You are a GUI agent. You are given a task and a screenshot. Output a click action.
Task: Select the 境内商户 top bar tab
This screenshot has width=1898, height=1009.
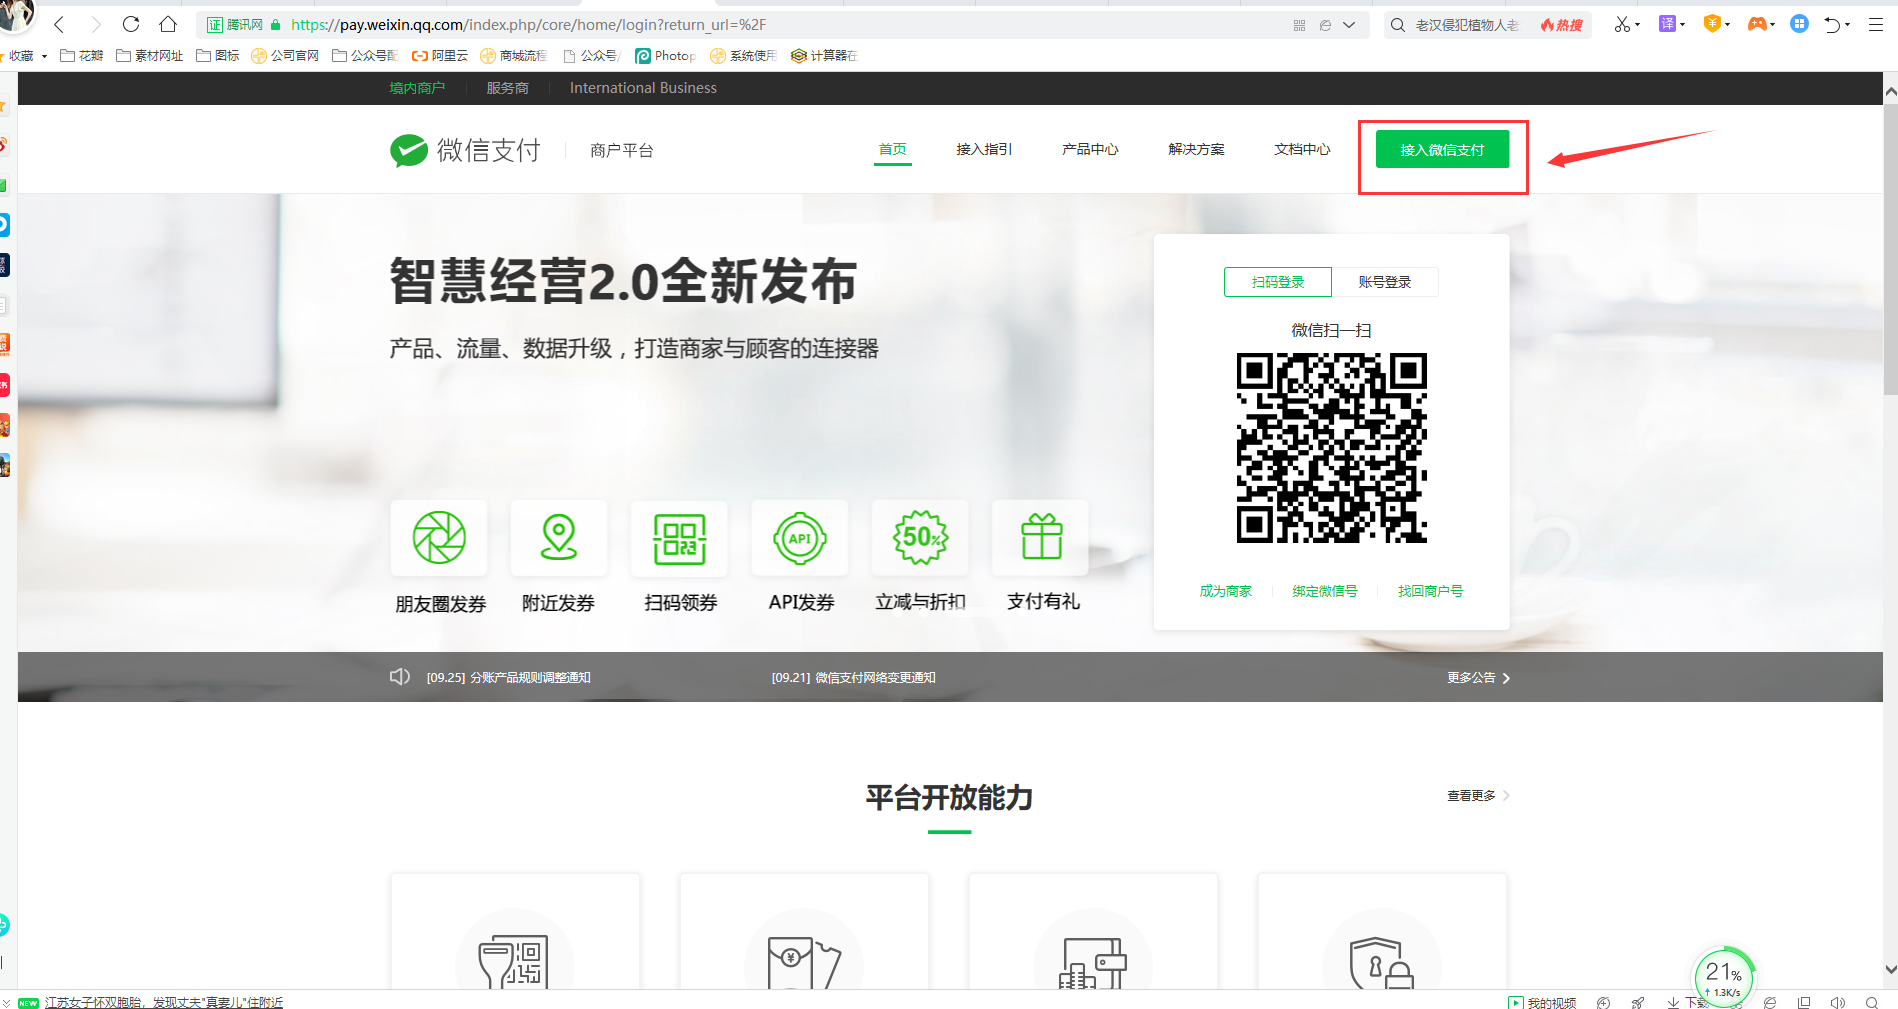click(417, 88)
